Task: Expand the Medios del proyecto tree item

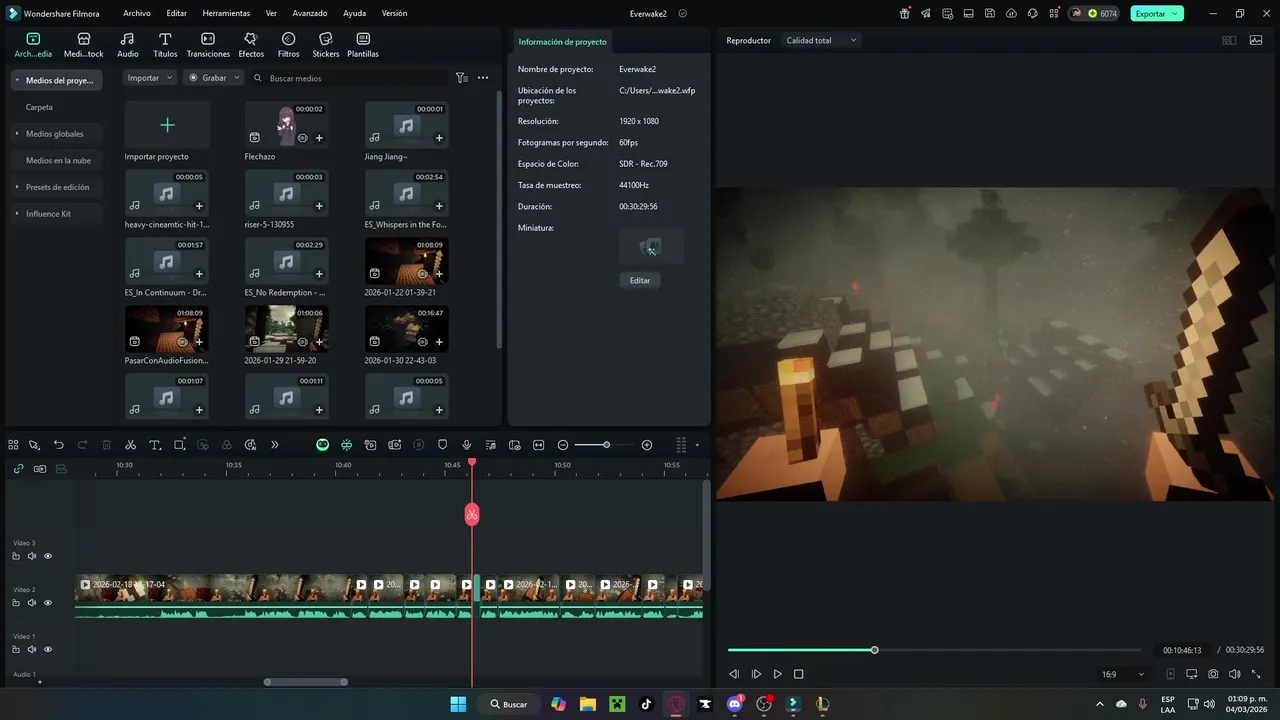Action: click(x=17, y=80)
